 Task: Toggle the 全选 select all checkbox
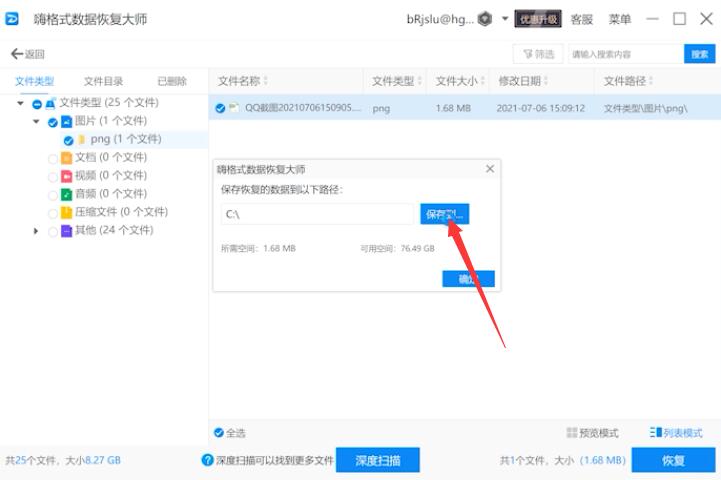pyautogui.click(x=219, y=433)
